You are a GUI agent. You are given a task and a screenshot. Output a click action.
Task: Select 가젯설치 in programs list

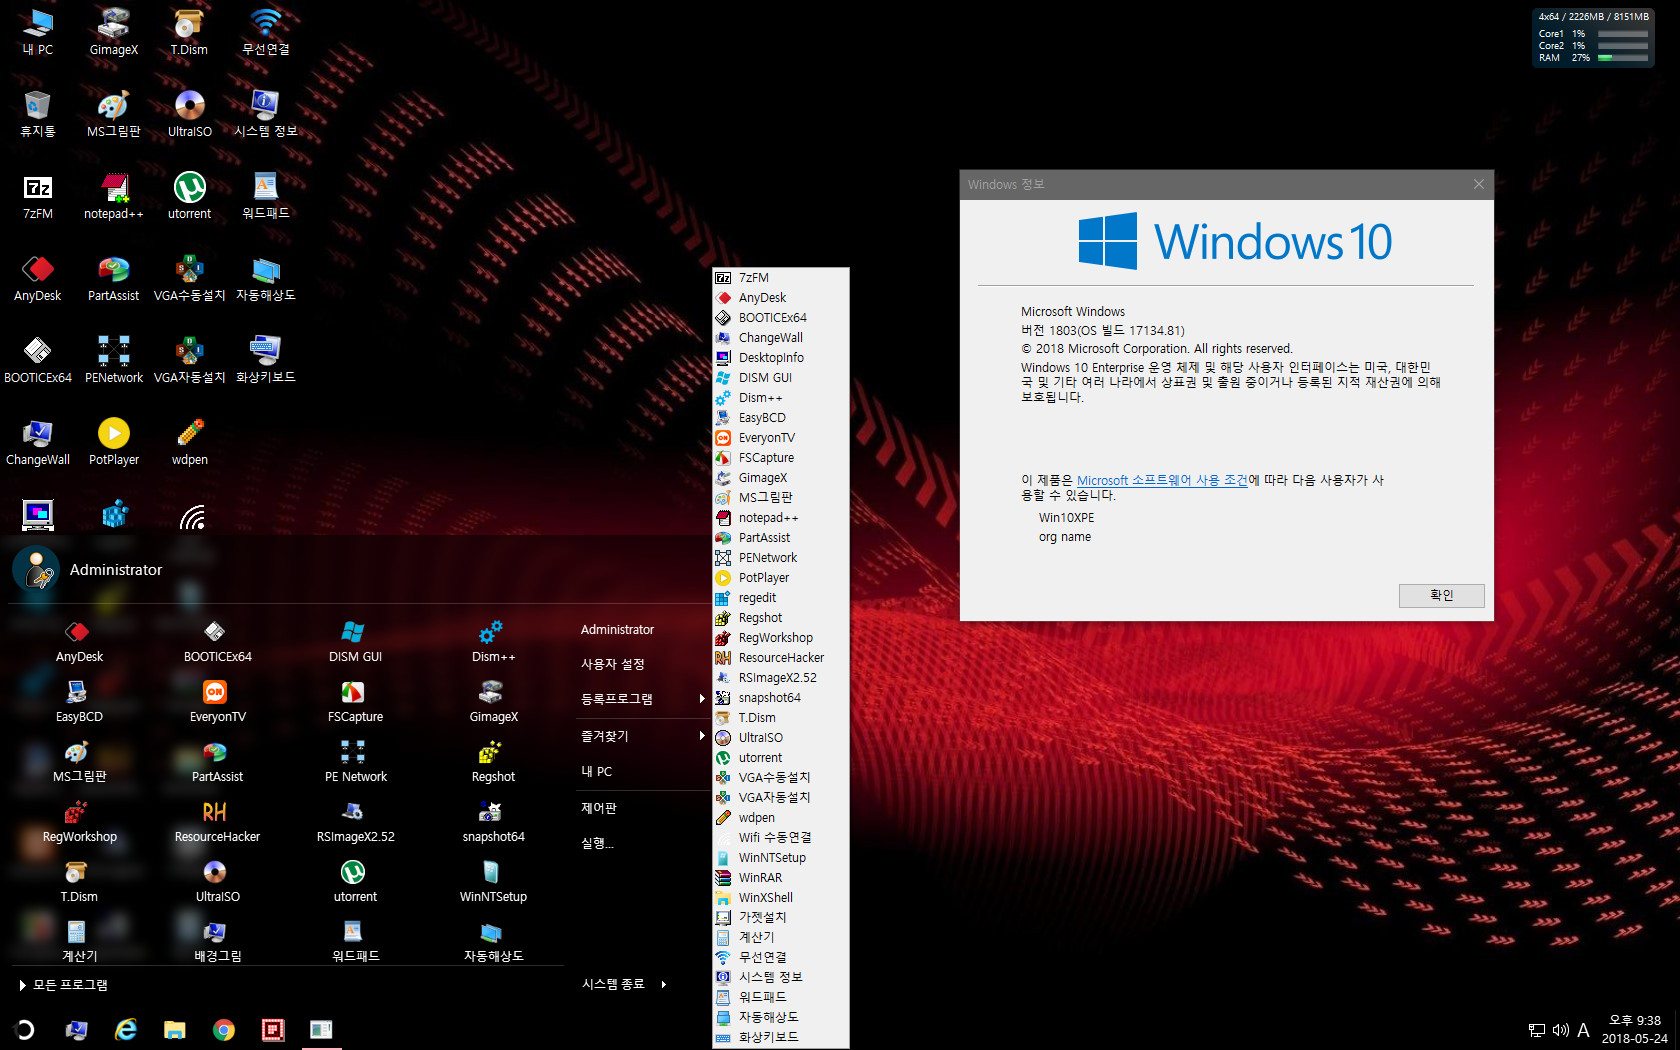click(781, 918)
